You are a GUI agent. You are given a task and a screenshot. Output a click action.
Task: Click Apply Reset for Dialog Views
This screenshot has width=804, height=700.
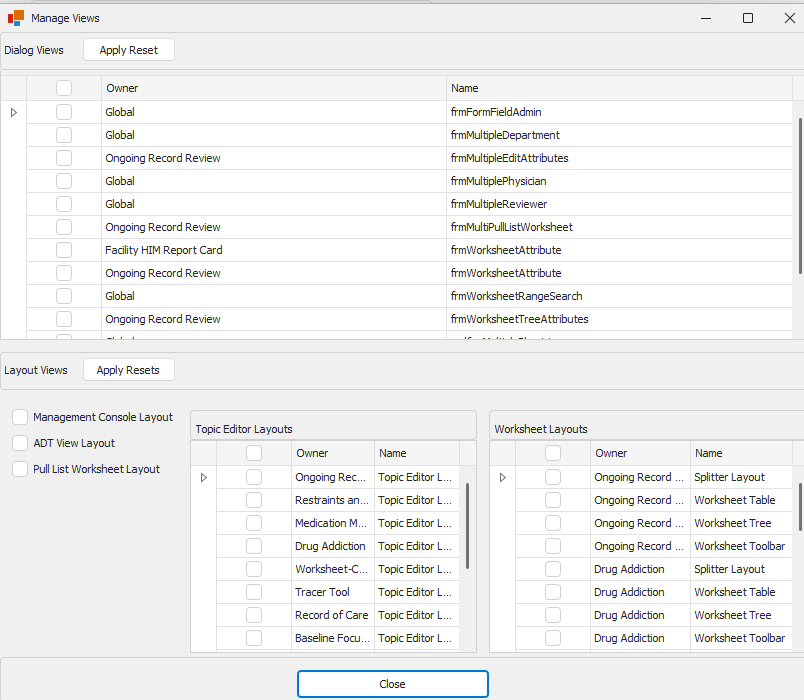129,50
